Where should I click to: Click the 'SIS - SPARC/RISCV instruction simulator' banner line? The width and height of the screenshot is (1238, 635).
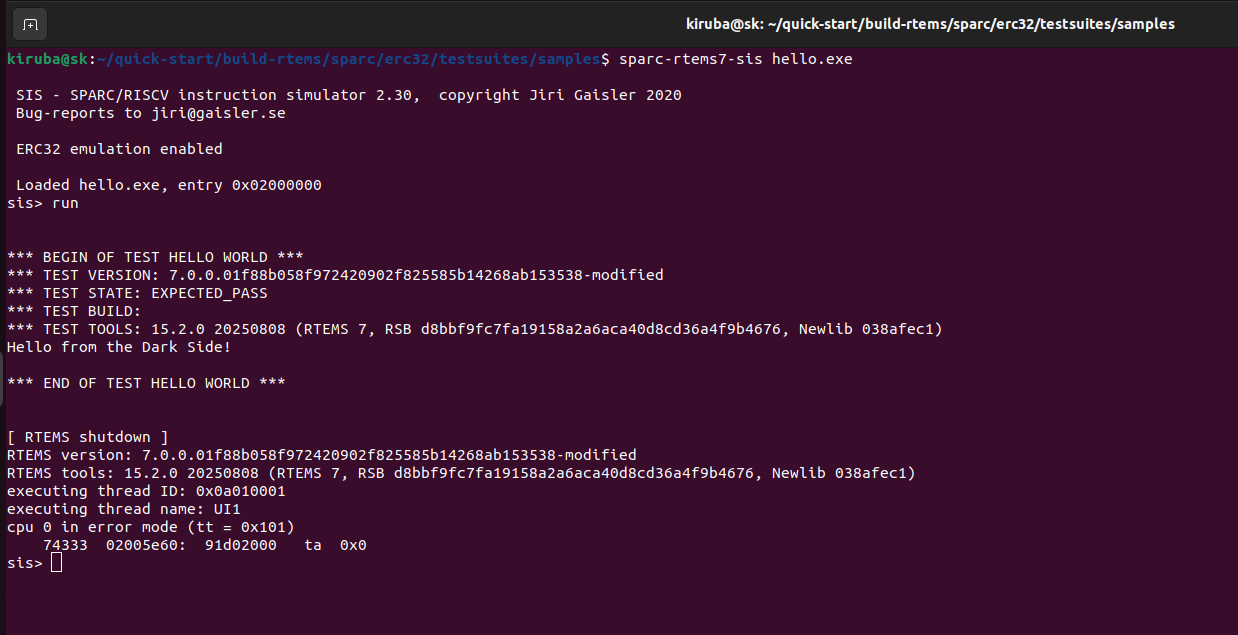coord(349,95)
